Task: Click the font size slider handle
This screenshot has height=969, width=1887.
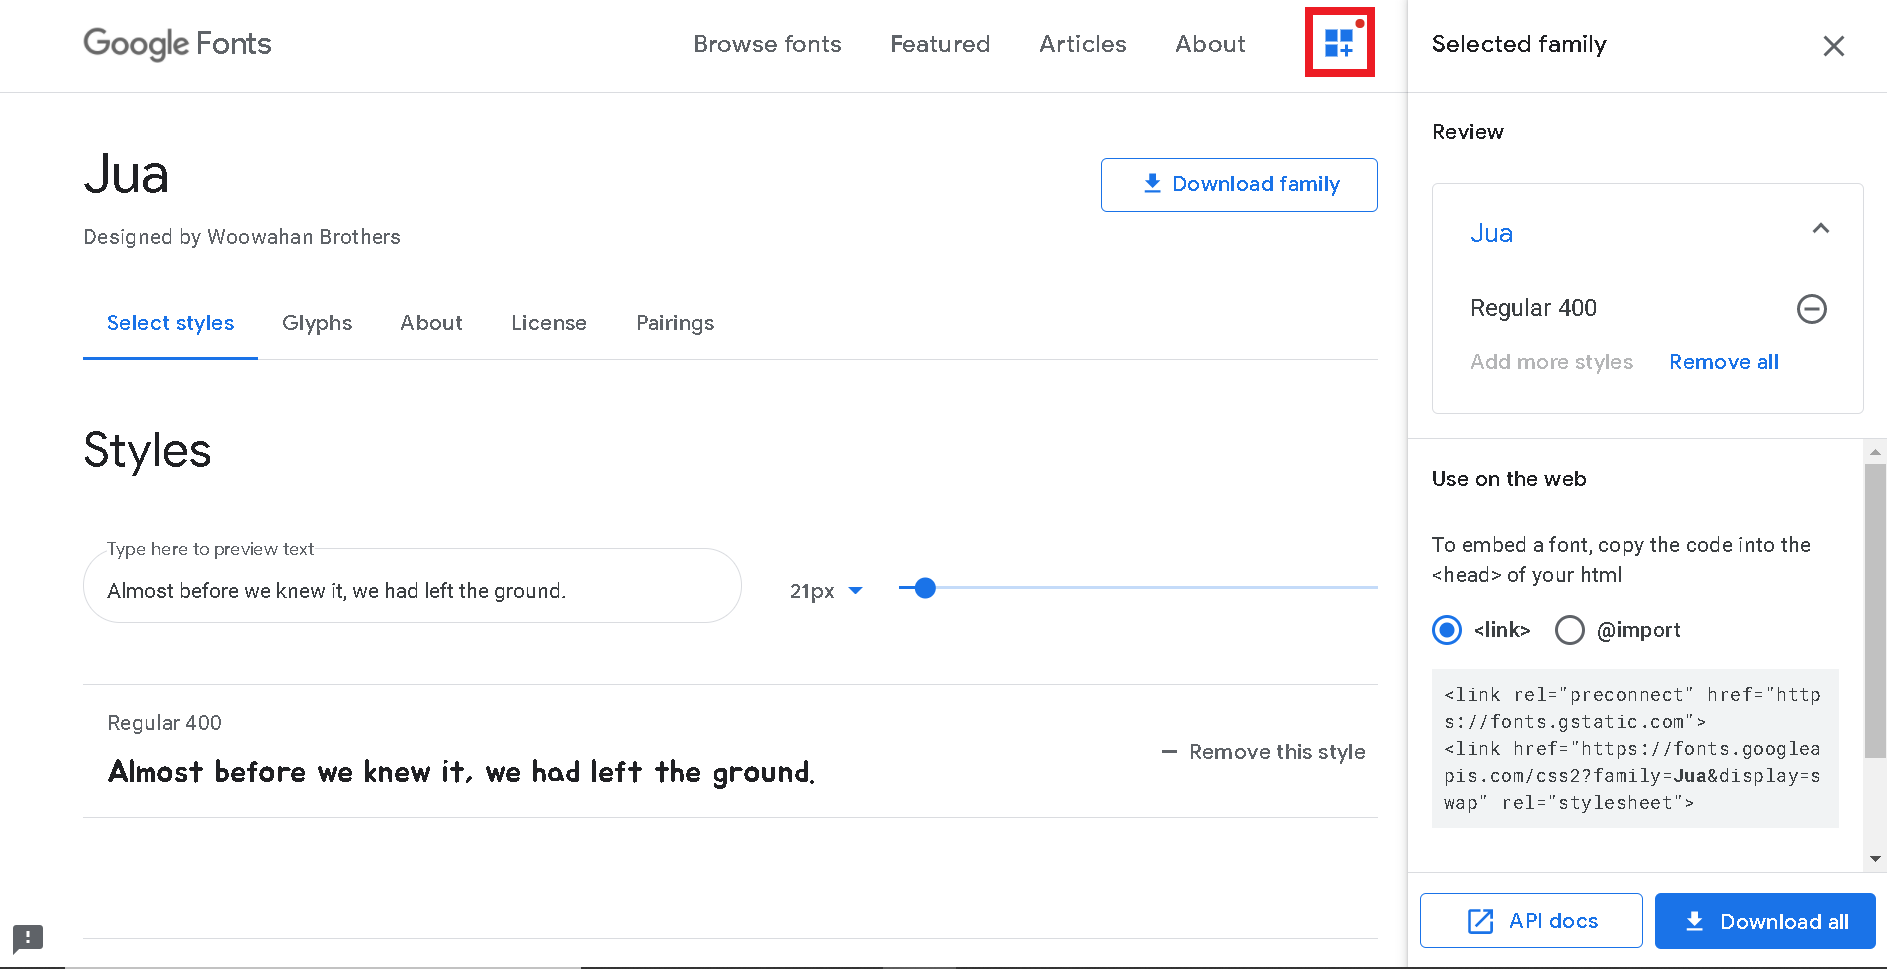Action: [925, 588]
